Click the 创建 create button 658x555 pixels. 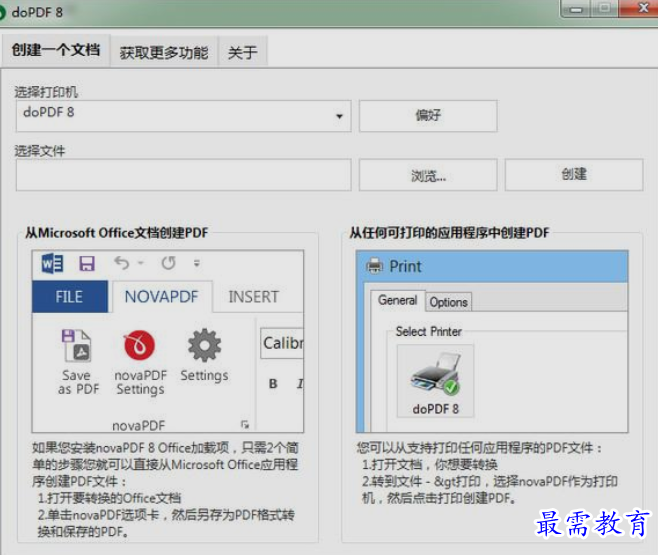coord(574,175)
